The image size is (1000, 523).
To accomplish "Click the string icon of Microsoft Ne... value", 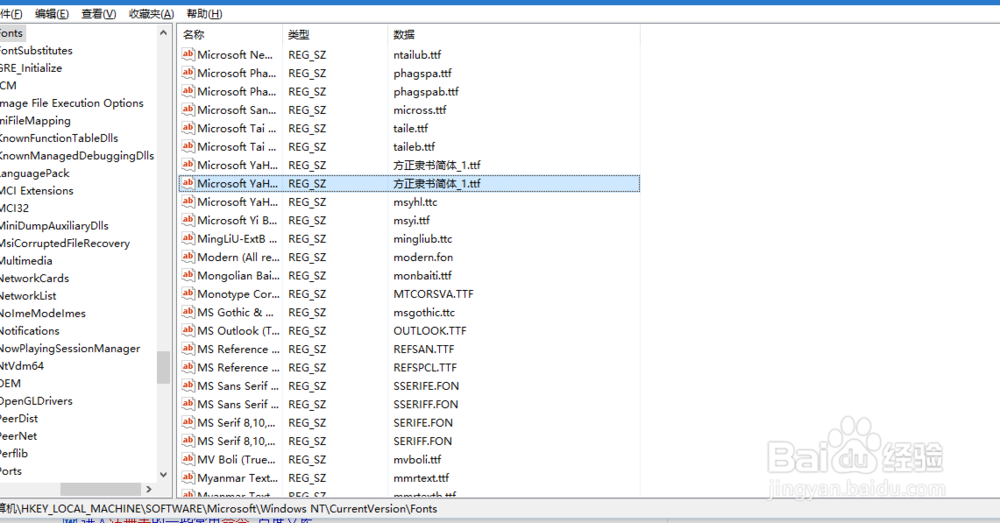I will tap(188, 54).
